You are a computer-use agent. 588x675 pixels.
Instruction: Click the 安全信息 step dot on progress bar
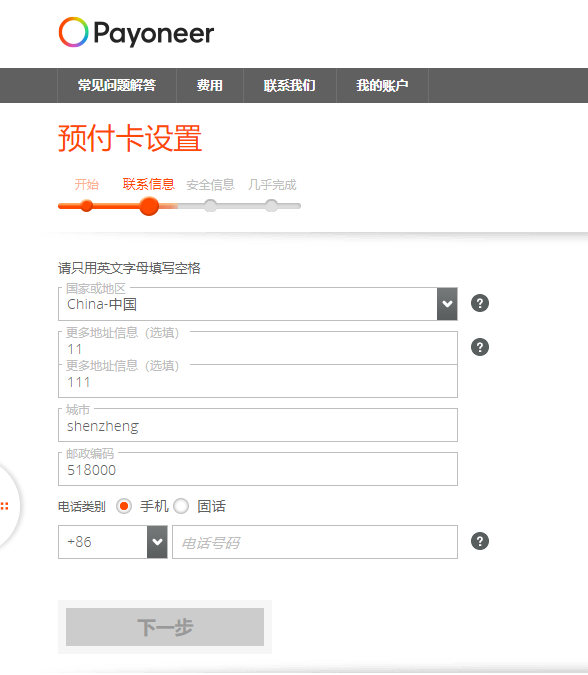coord(210,206)
